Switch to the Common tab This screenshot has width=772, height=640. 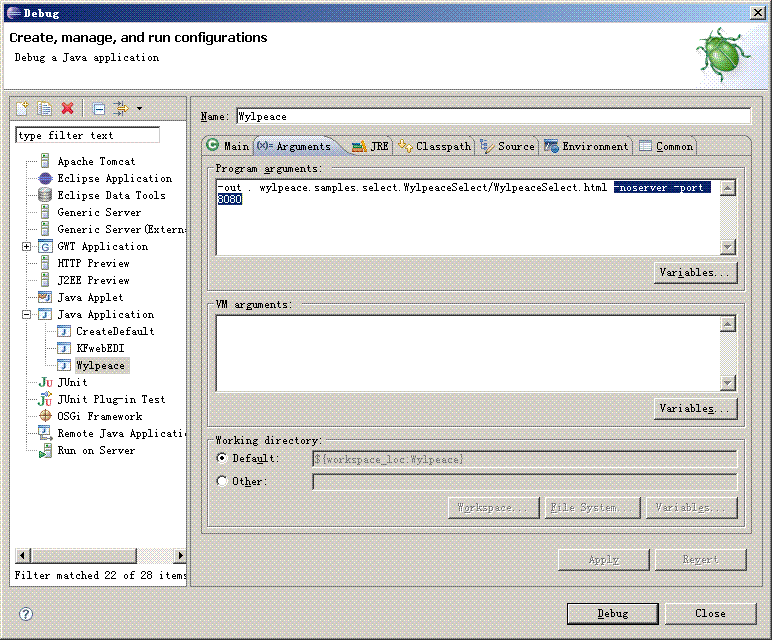point(666,146)
